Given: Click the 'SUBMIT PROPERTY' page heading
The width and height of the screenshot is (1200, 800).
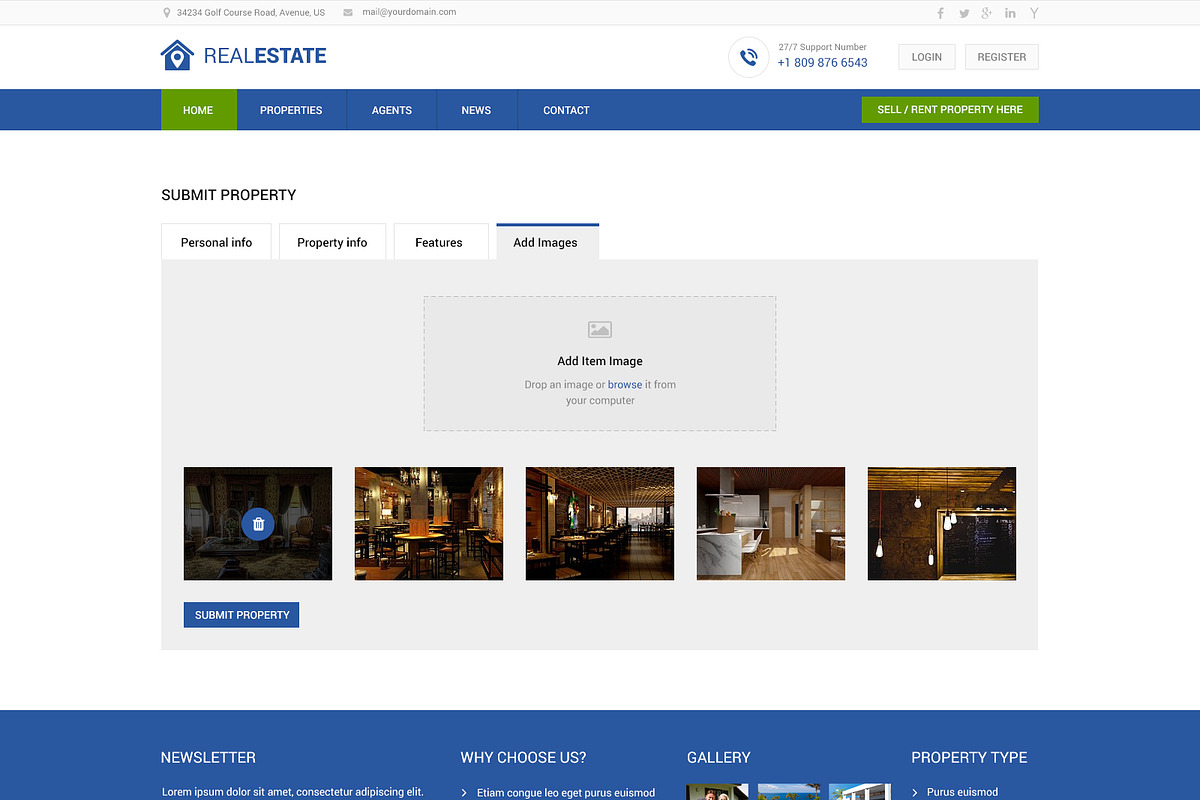Looking at the screenshot, I should 229,195.
